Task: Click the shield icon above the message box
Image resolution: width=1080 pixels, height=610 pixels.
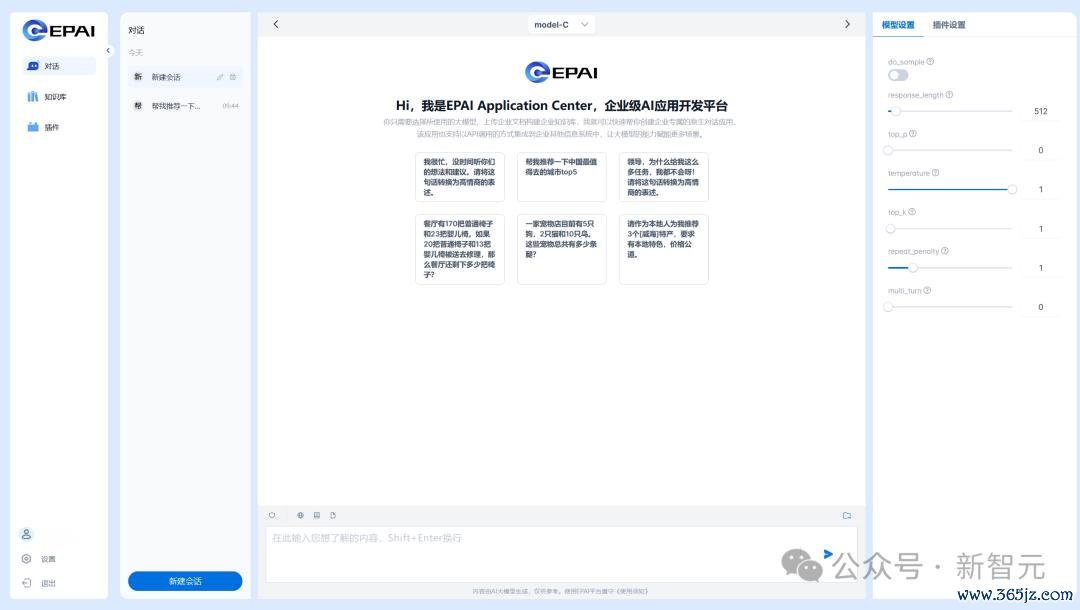Action: click(272, 515)
